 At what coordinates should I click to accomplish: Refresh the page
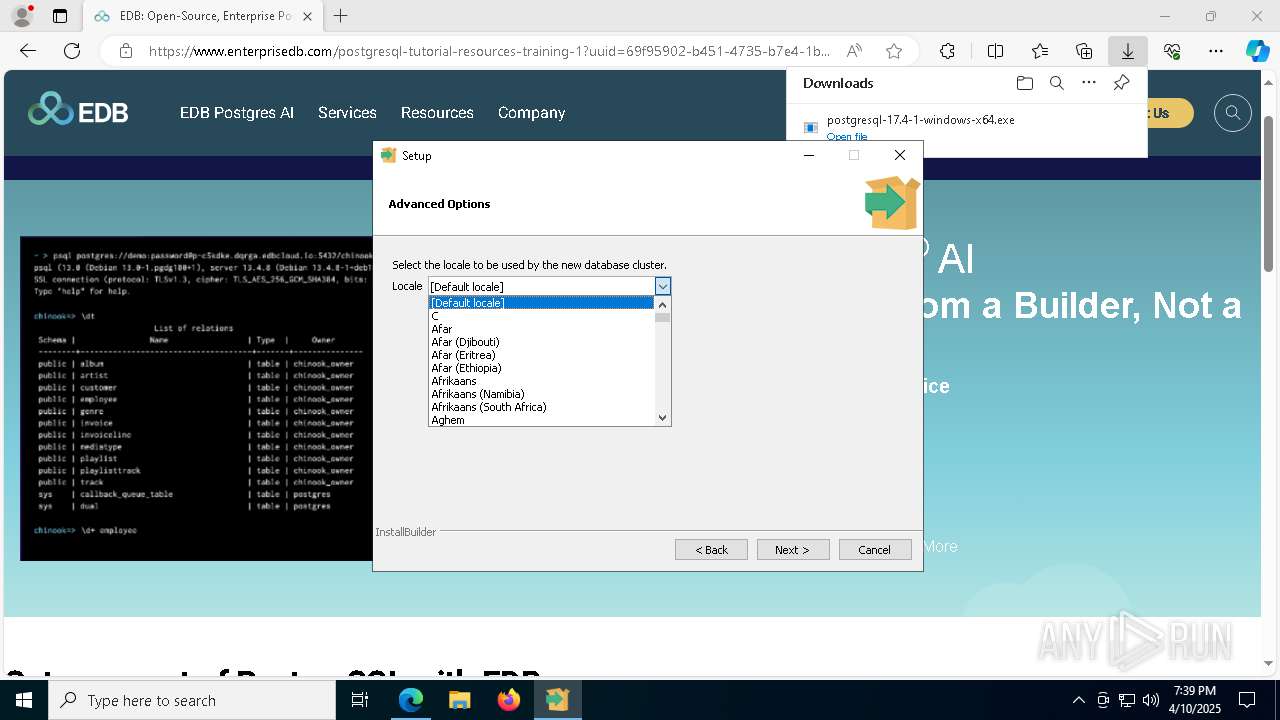point(72,51)
